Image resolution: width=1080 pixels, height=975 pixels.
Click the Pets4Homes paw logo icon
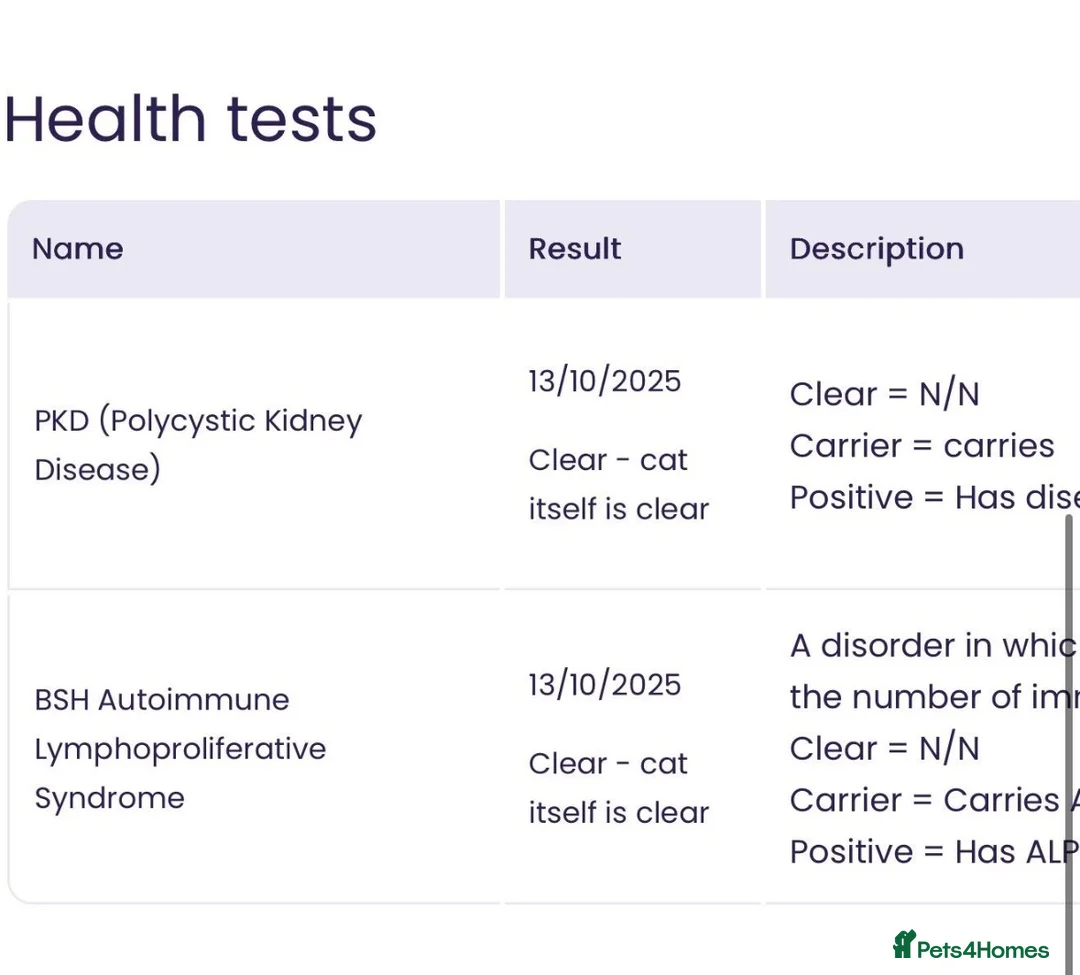pos(904,945)
